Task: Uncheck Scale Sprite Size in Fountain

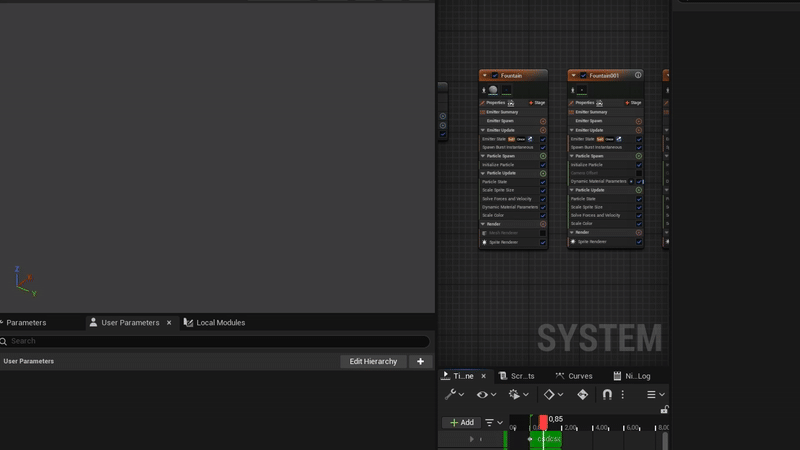Action: tap(543, 190)
